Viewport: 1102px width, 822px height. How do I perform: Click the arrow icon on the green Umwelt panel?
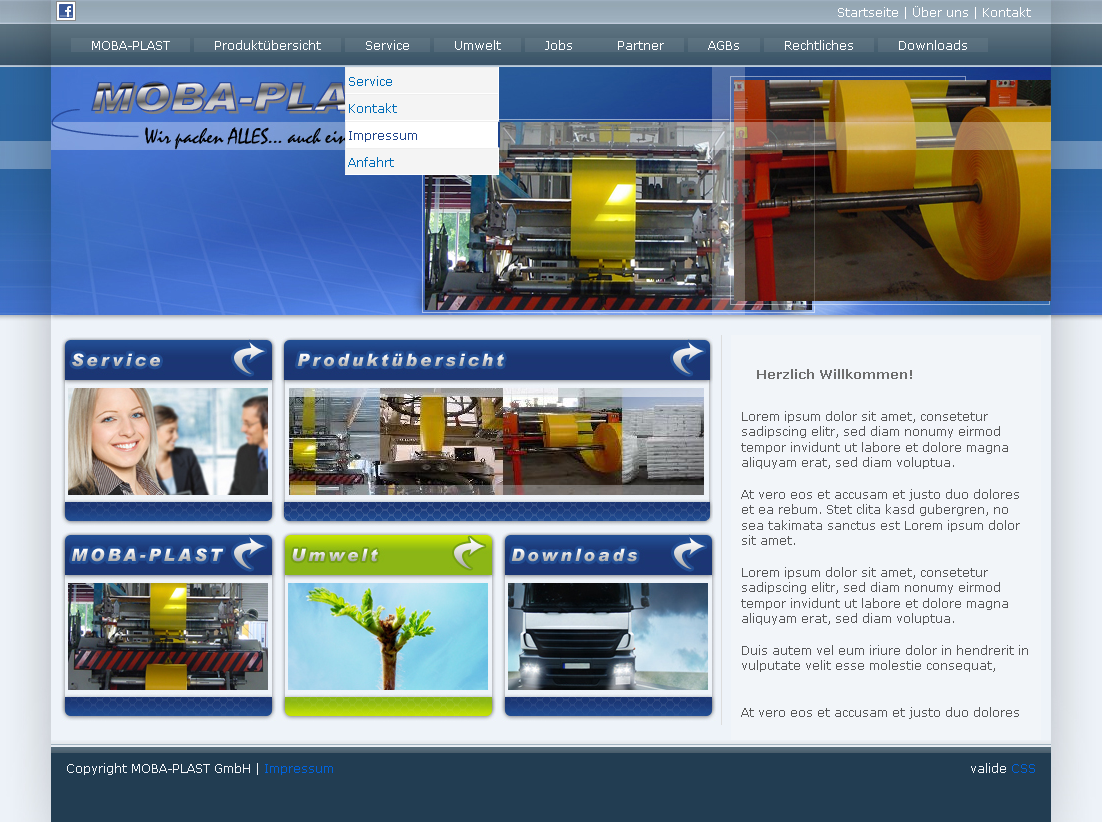(x=468, y=554)
